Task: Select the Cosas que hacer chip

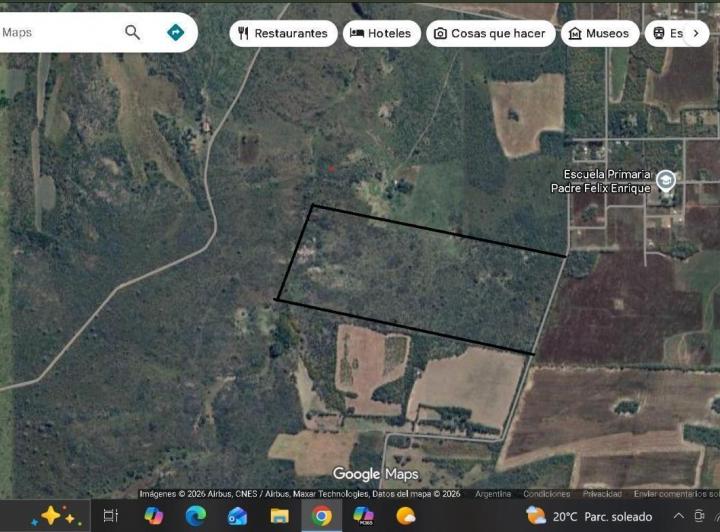Action: point(491,34)
